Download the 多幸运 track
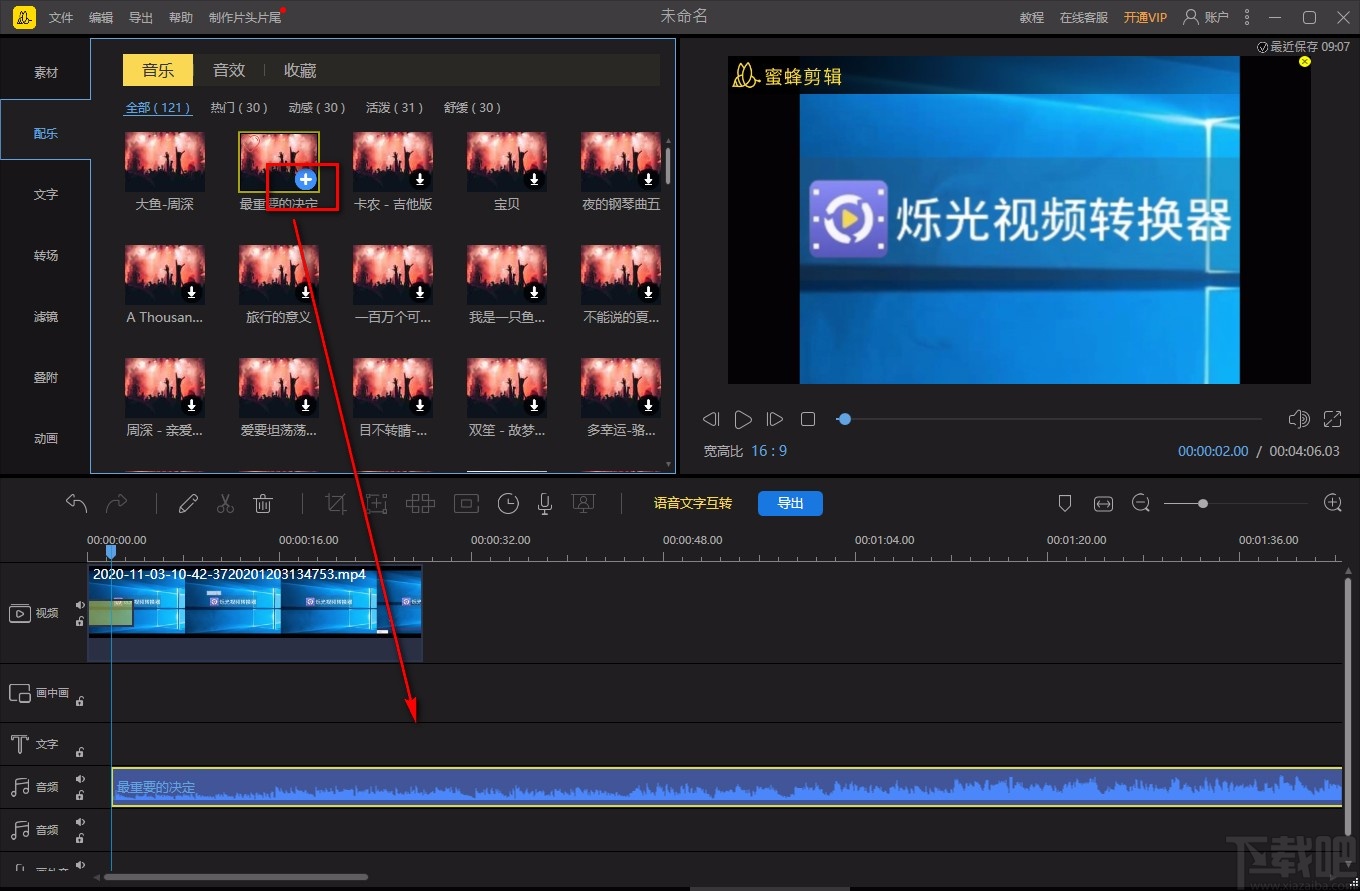This screenshot has height=891, width=1360. (x=649, y=406)
